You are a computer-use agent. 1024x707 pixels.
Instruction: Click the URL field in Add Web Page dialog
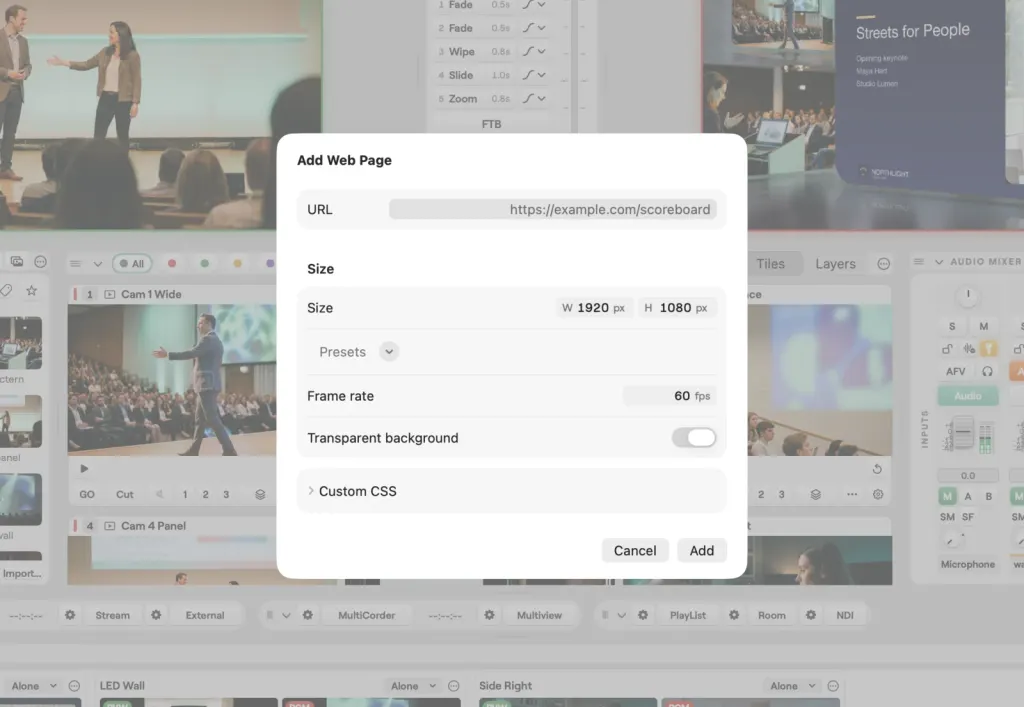(552, 210)
